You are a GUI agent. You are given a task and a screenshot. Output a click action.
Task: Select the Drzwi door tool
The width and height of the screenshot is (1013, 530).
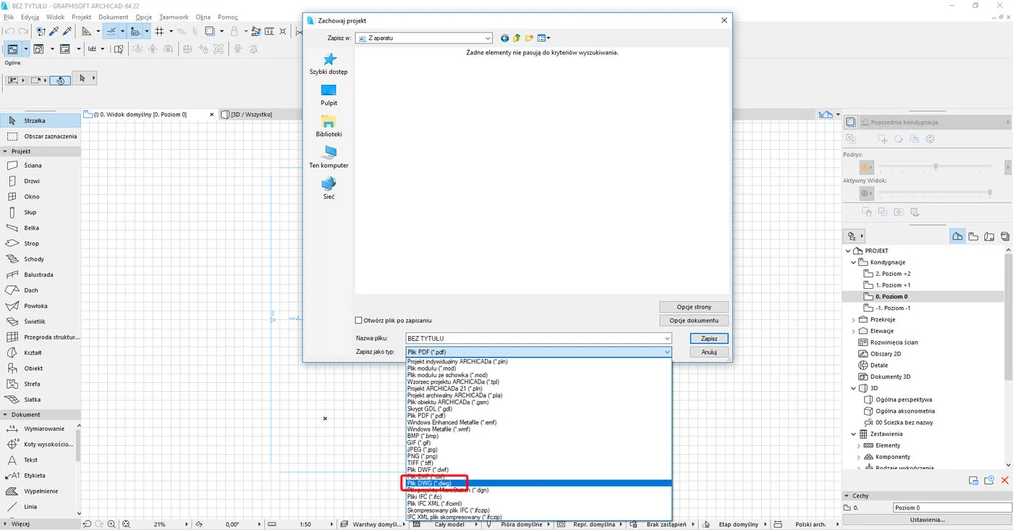[40, 181]
